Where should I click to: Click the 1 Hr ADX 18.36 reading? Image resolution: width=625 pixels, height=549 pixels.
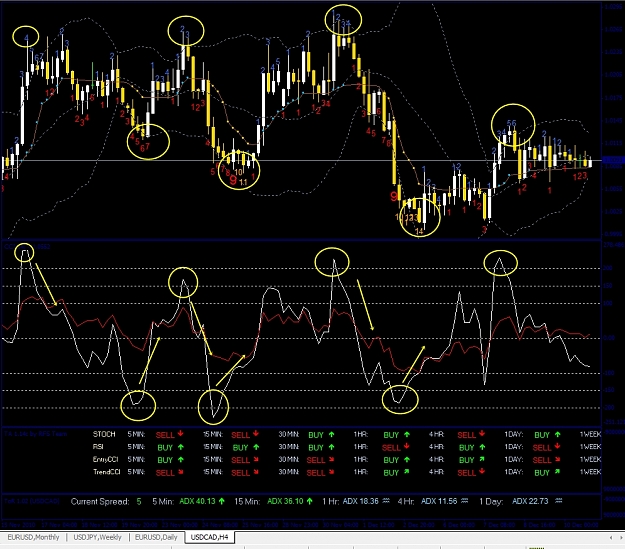(361, 501)
